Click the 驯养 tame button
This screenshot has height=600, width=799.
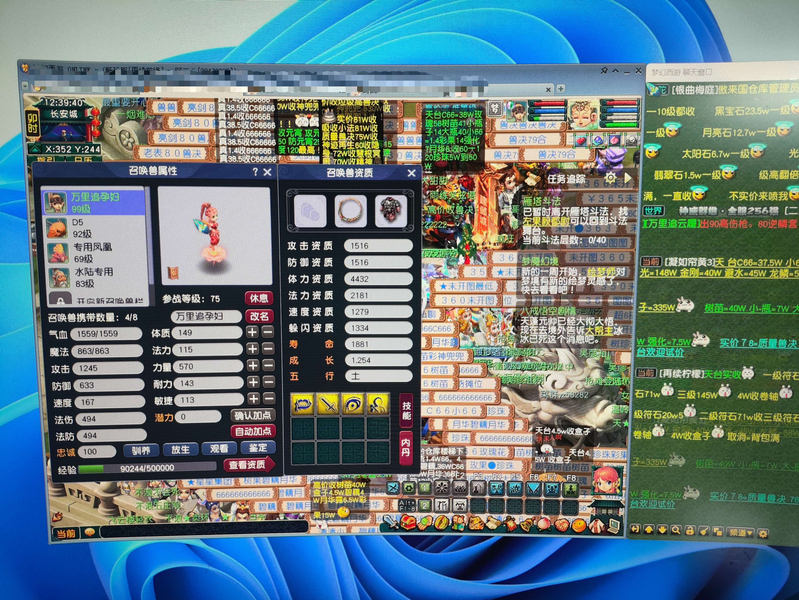(141, 450)
